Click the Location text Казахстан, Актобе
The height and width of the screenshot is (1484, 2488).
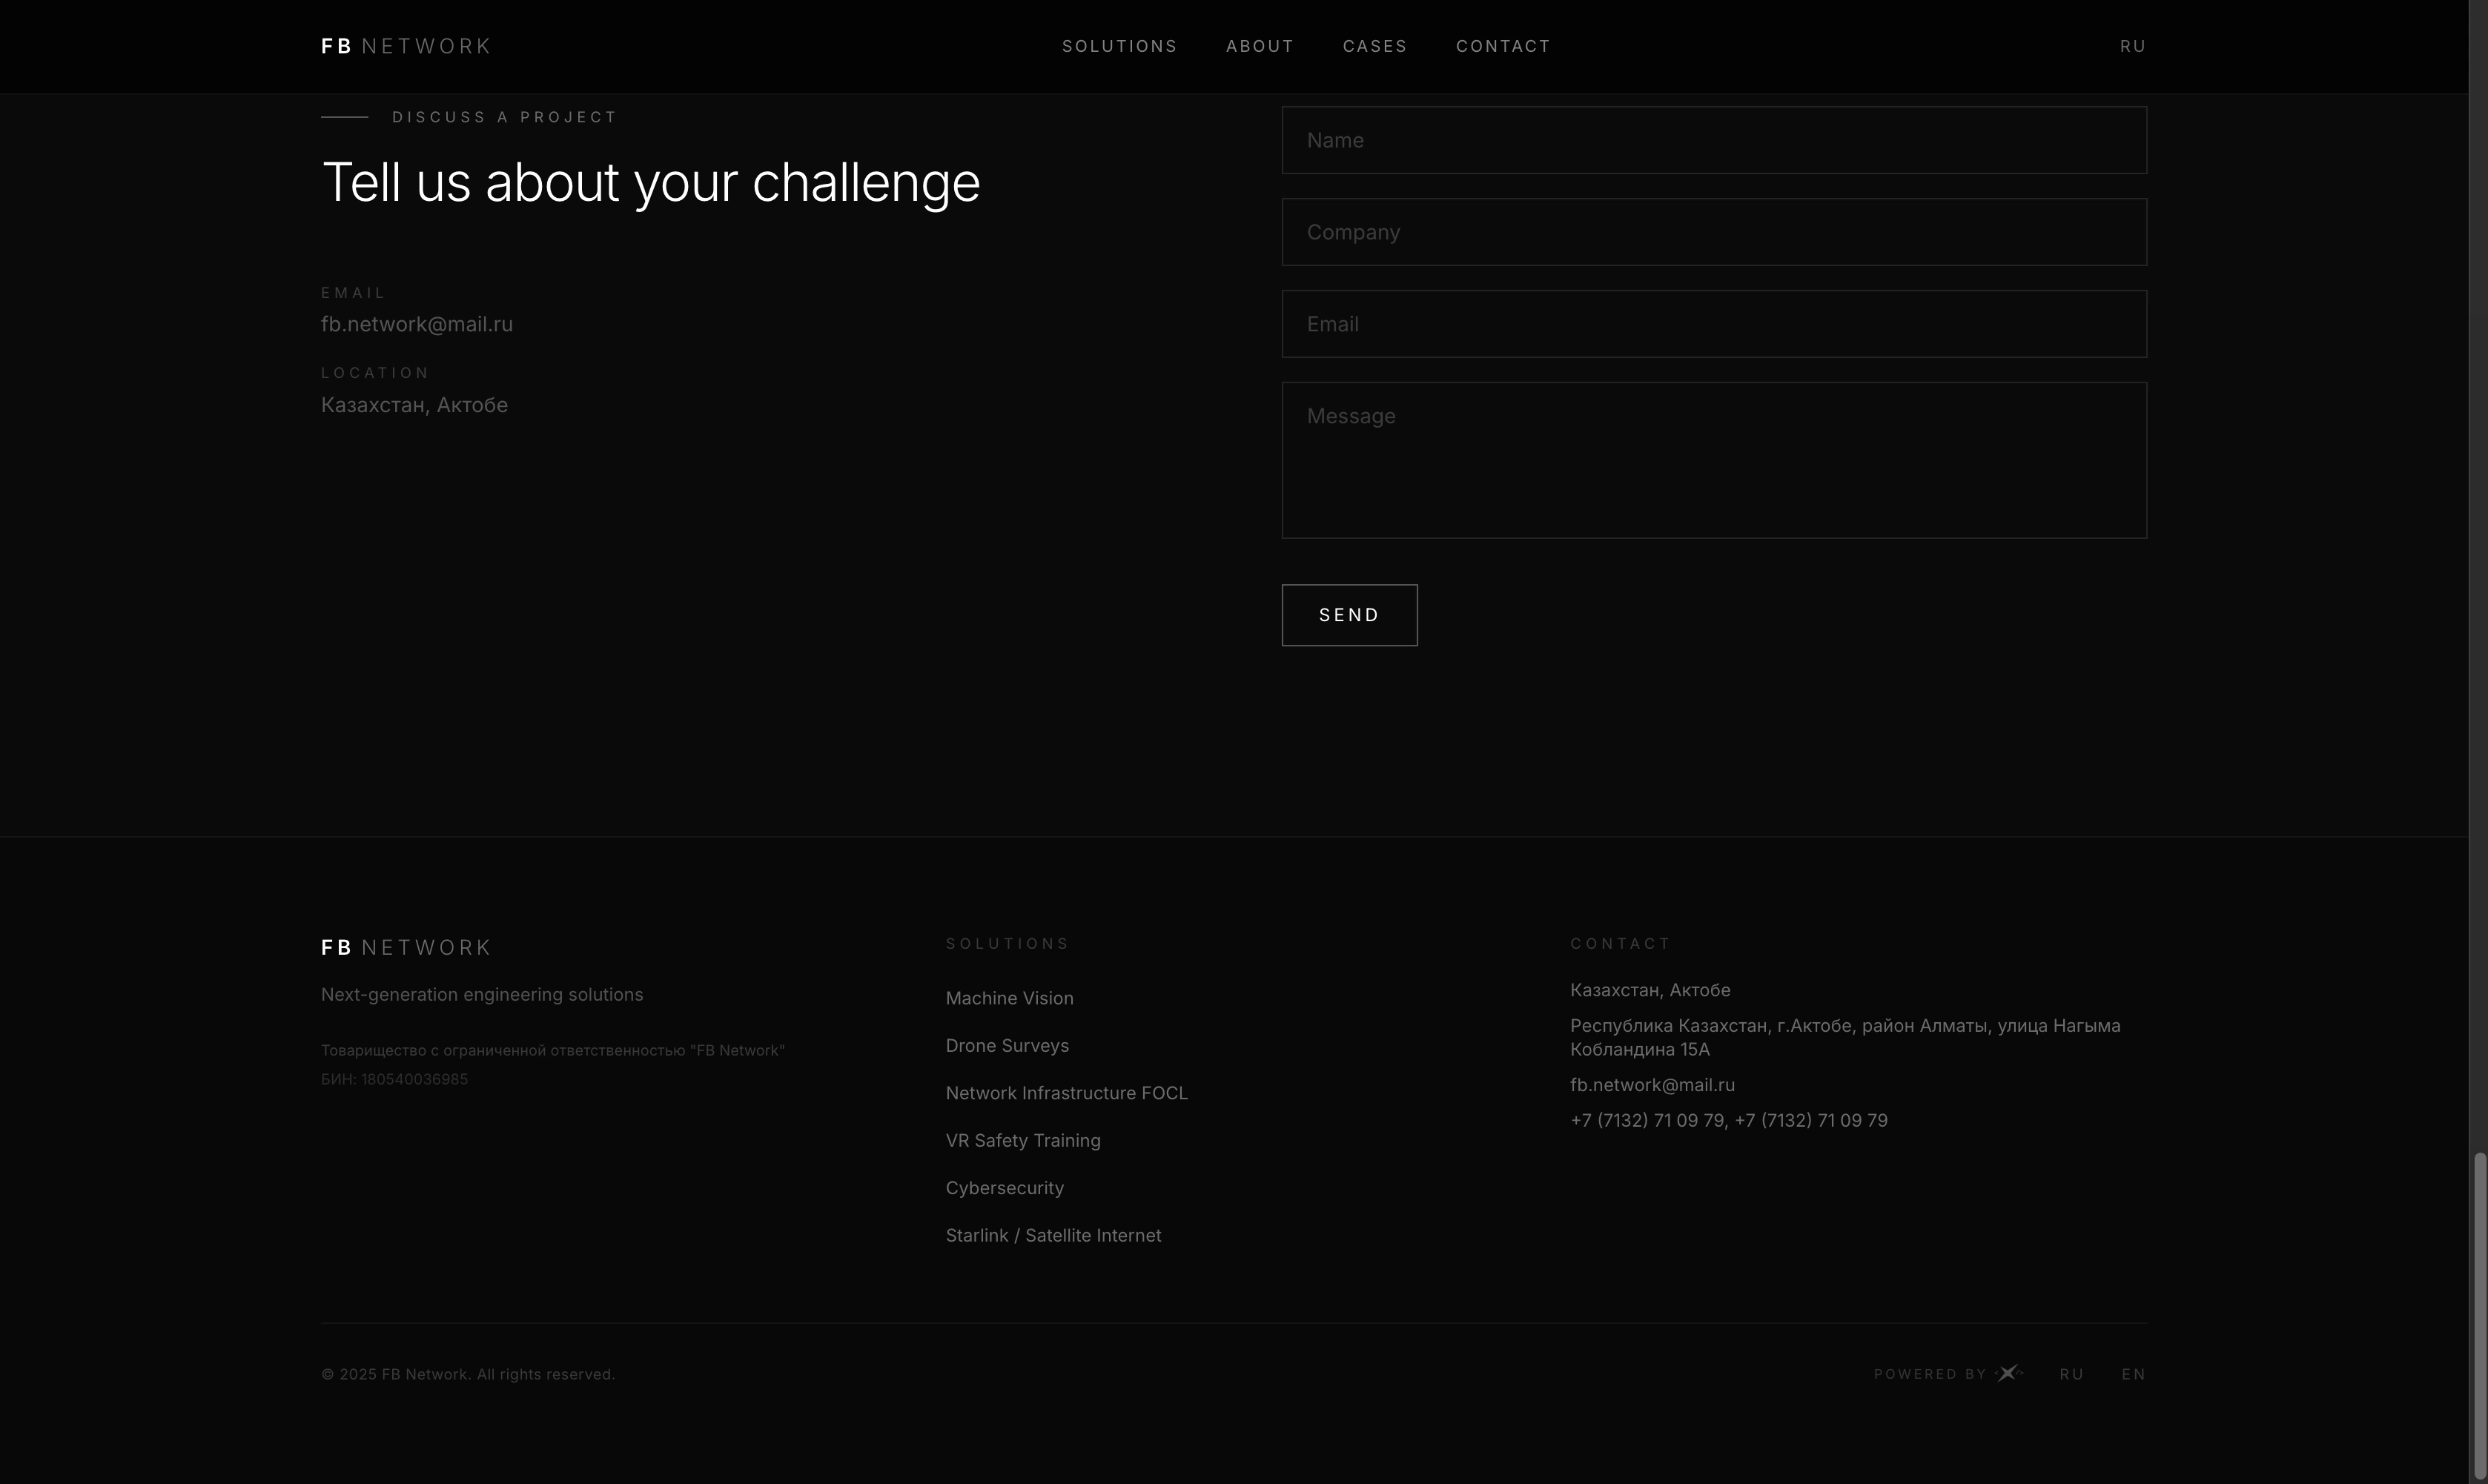pos(414,405)
